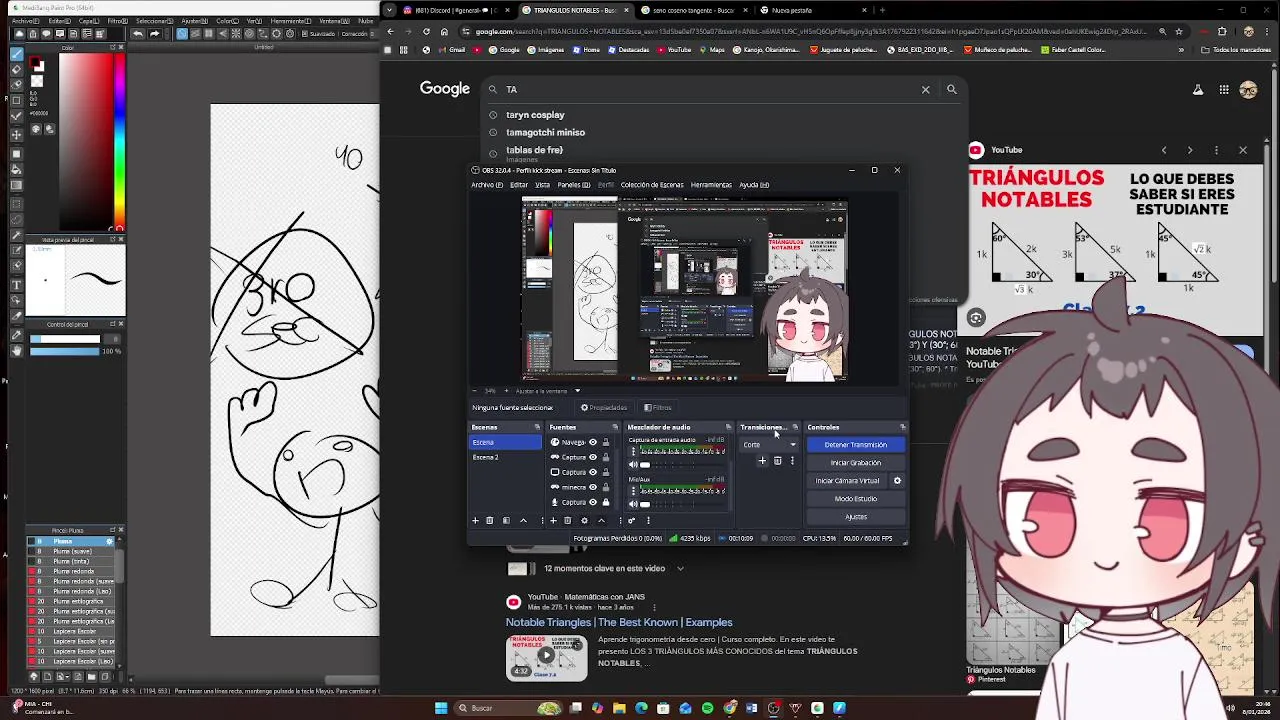Viewport: 1280px width, 720px height.
Task: Hide the microphone Captura source in OBS
Action: click(593, 502)
